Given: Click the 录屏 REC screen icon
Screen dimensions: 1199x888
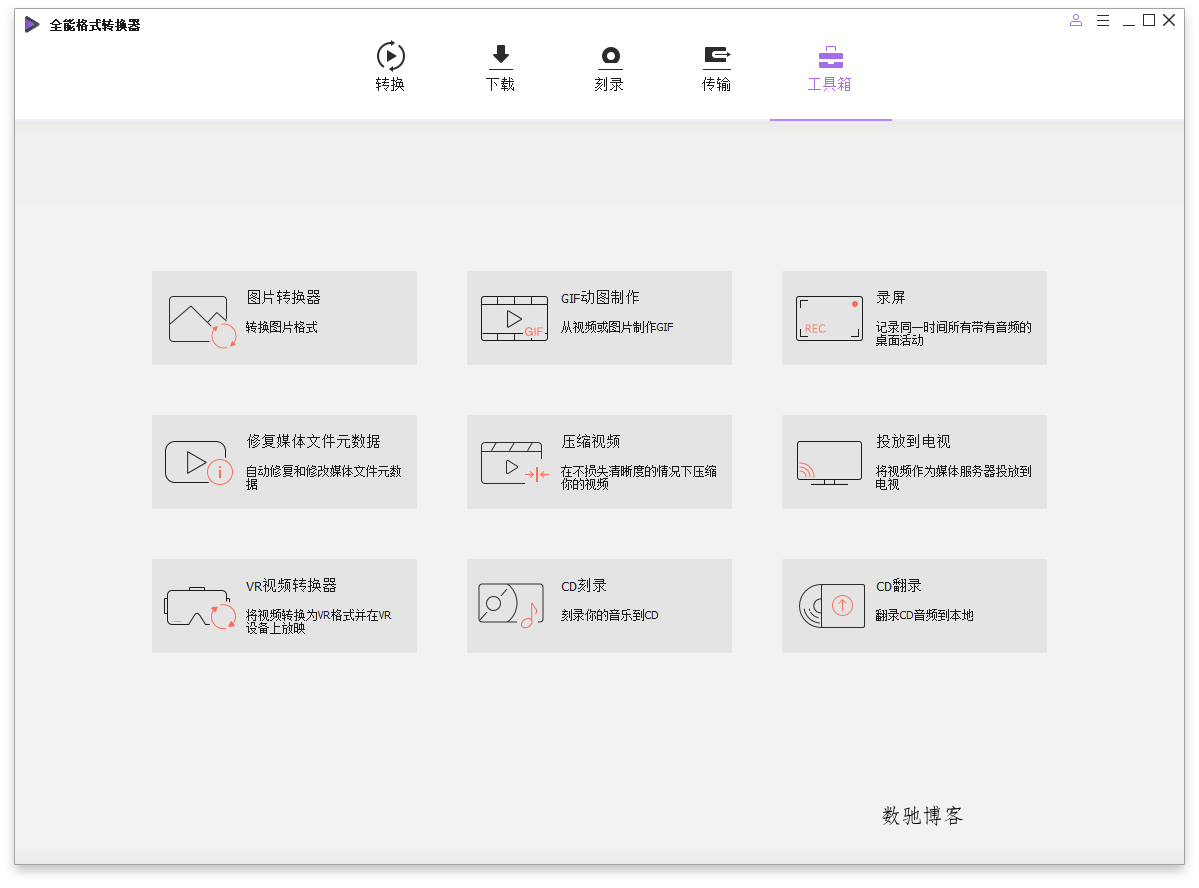Looking at the screenshot, I should pos(829,318).
